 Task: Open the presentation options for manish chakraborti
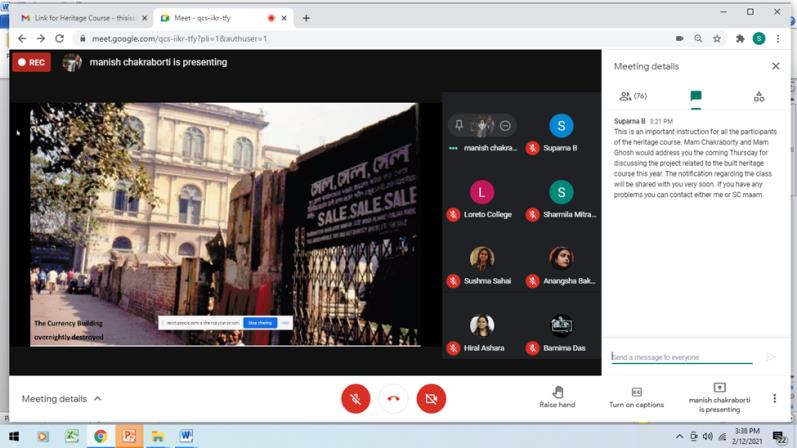click(719, 397)
